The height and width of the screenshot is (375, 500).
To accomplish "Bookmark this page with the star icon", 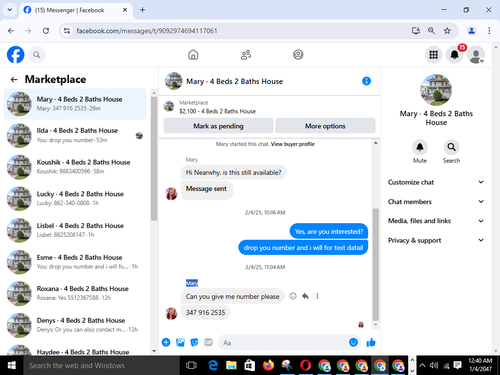I will (x=447, y=31).
